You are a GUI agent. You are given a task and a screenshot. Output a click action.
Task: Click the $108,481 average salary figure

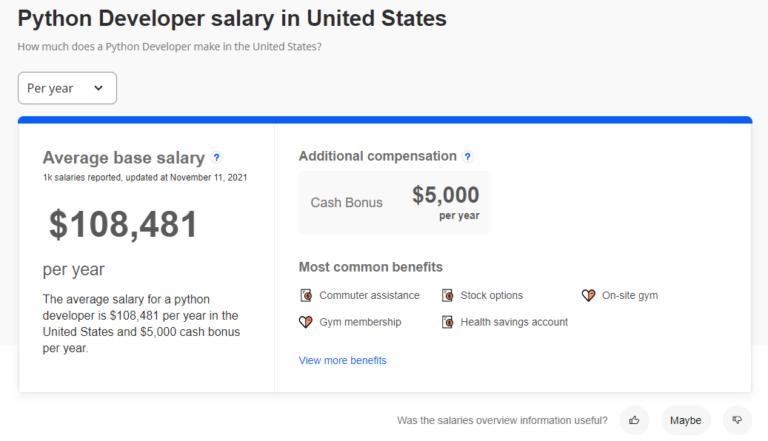pyautogui.click(x=124, y=225)
